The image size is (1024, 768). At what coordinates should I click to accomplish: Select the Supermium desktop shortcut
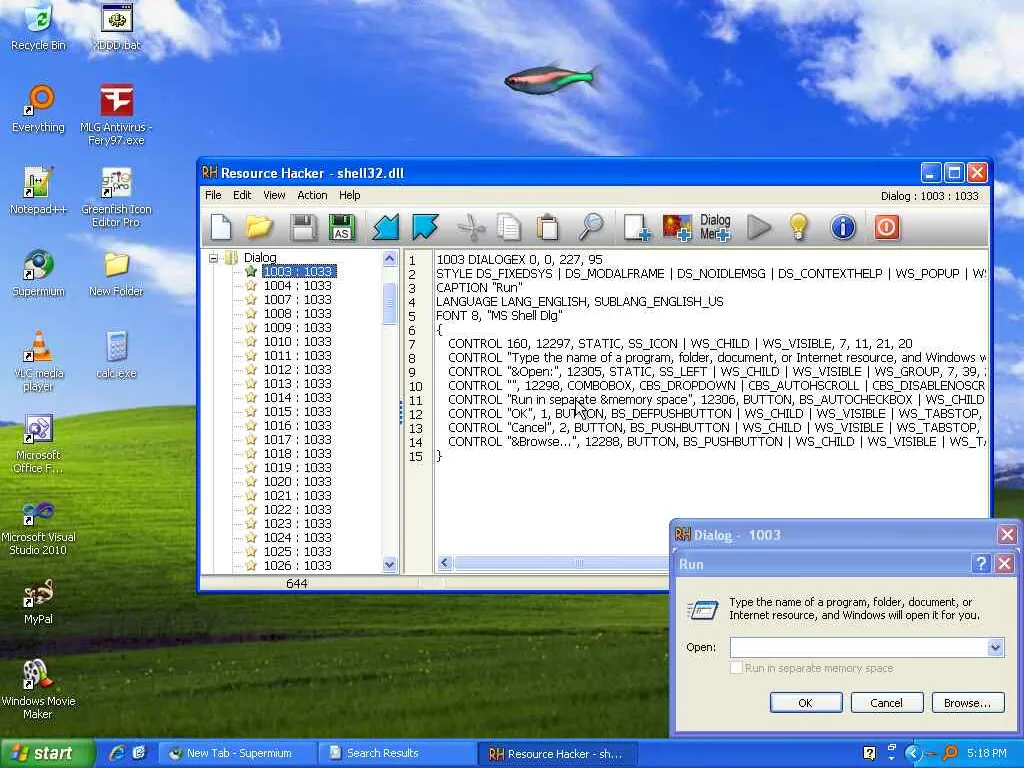coord(39,273)
